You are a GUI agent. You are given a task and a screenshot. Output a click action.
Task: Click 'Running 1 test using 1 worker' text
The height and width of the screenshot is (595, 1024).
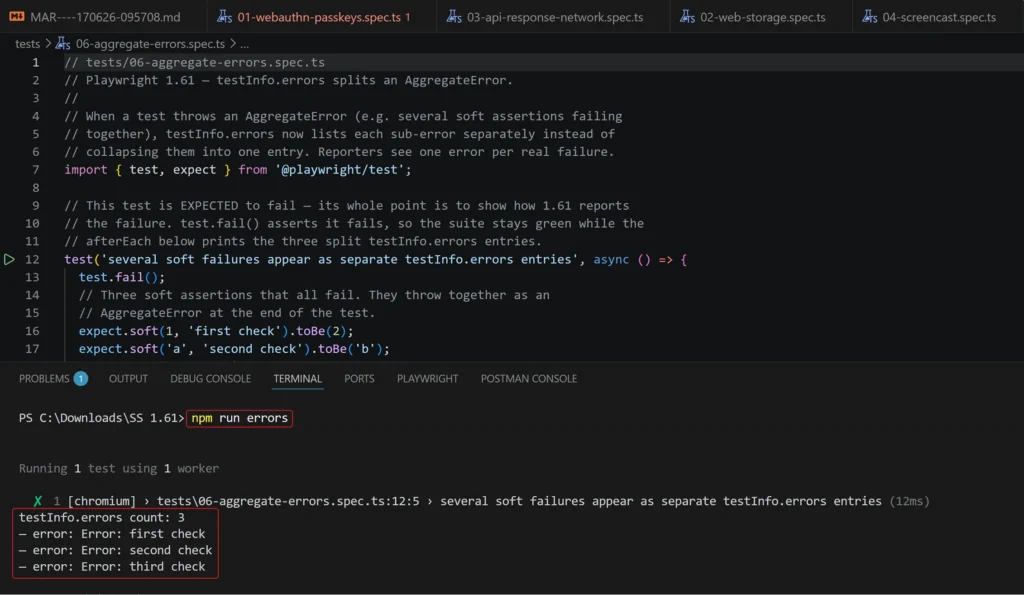[119, 469]
